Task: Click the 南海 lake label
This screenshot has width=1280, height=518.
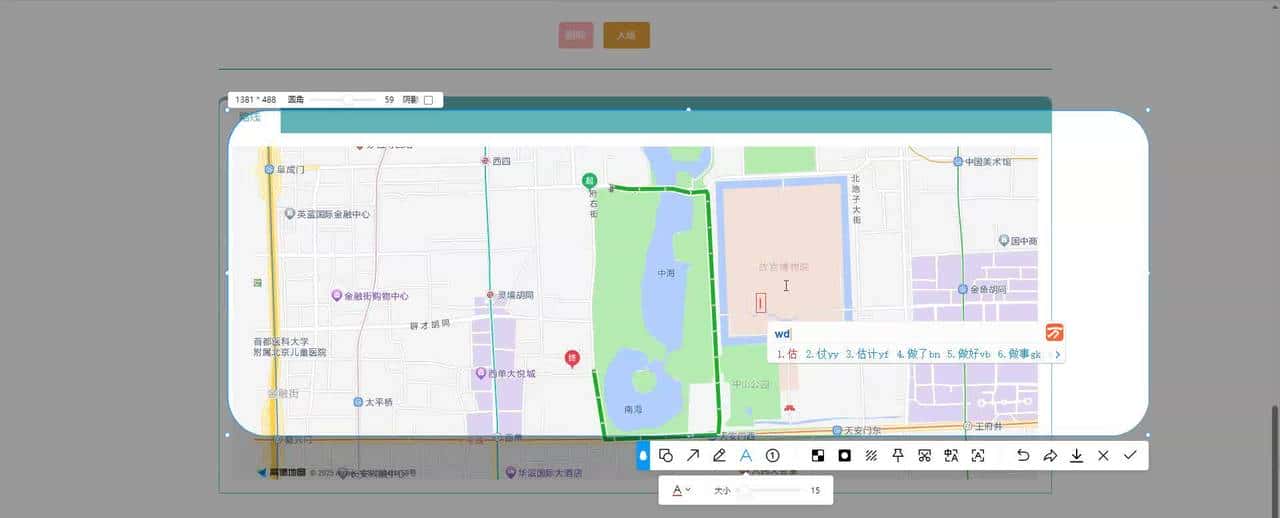Action: coord(634,410)
